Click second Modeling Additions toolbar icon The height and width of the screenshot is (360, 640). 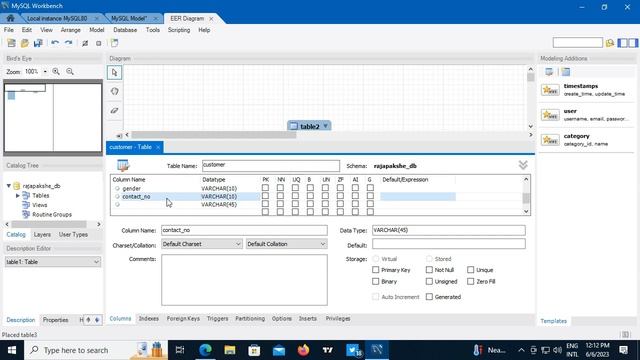coord(566,72)
